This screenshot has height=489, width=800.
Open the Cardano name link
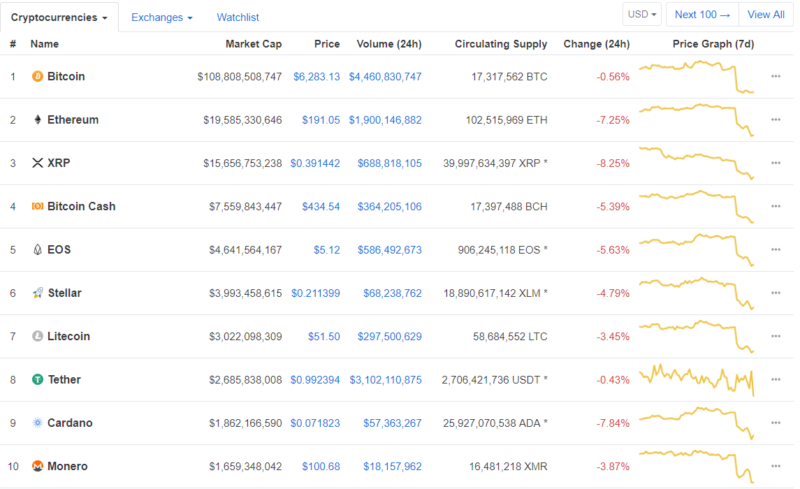click(x=70, y=423)
